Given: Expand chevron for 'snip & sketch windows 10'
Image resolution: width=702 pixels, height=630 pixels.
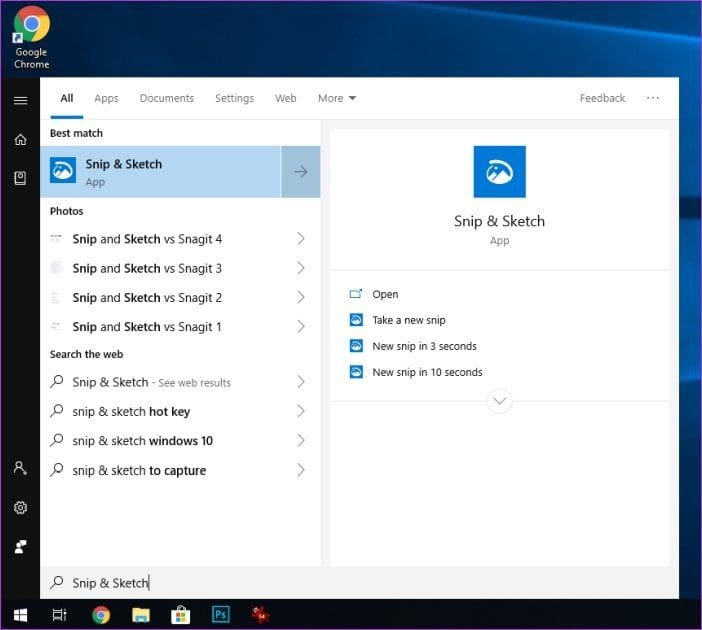Looking at the screenshot, I should pos(301,441).
